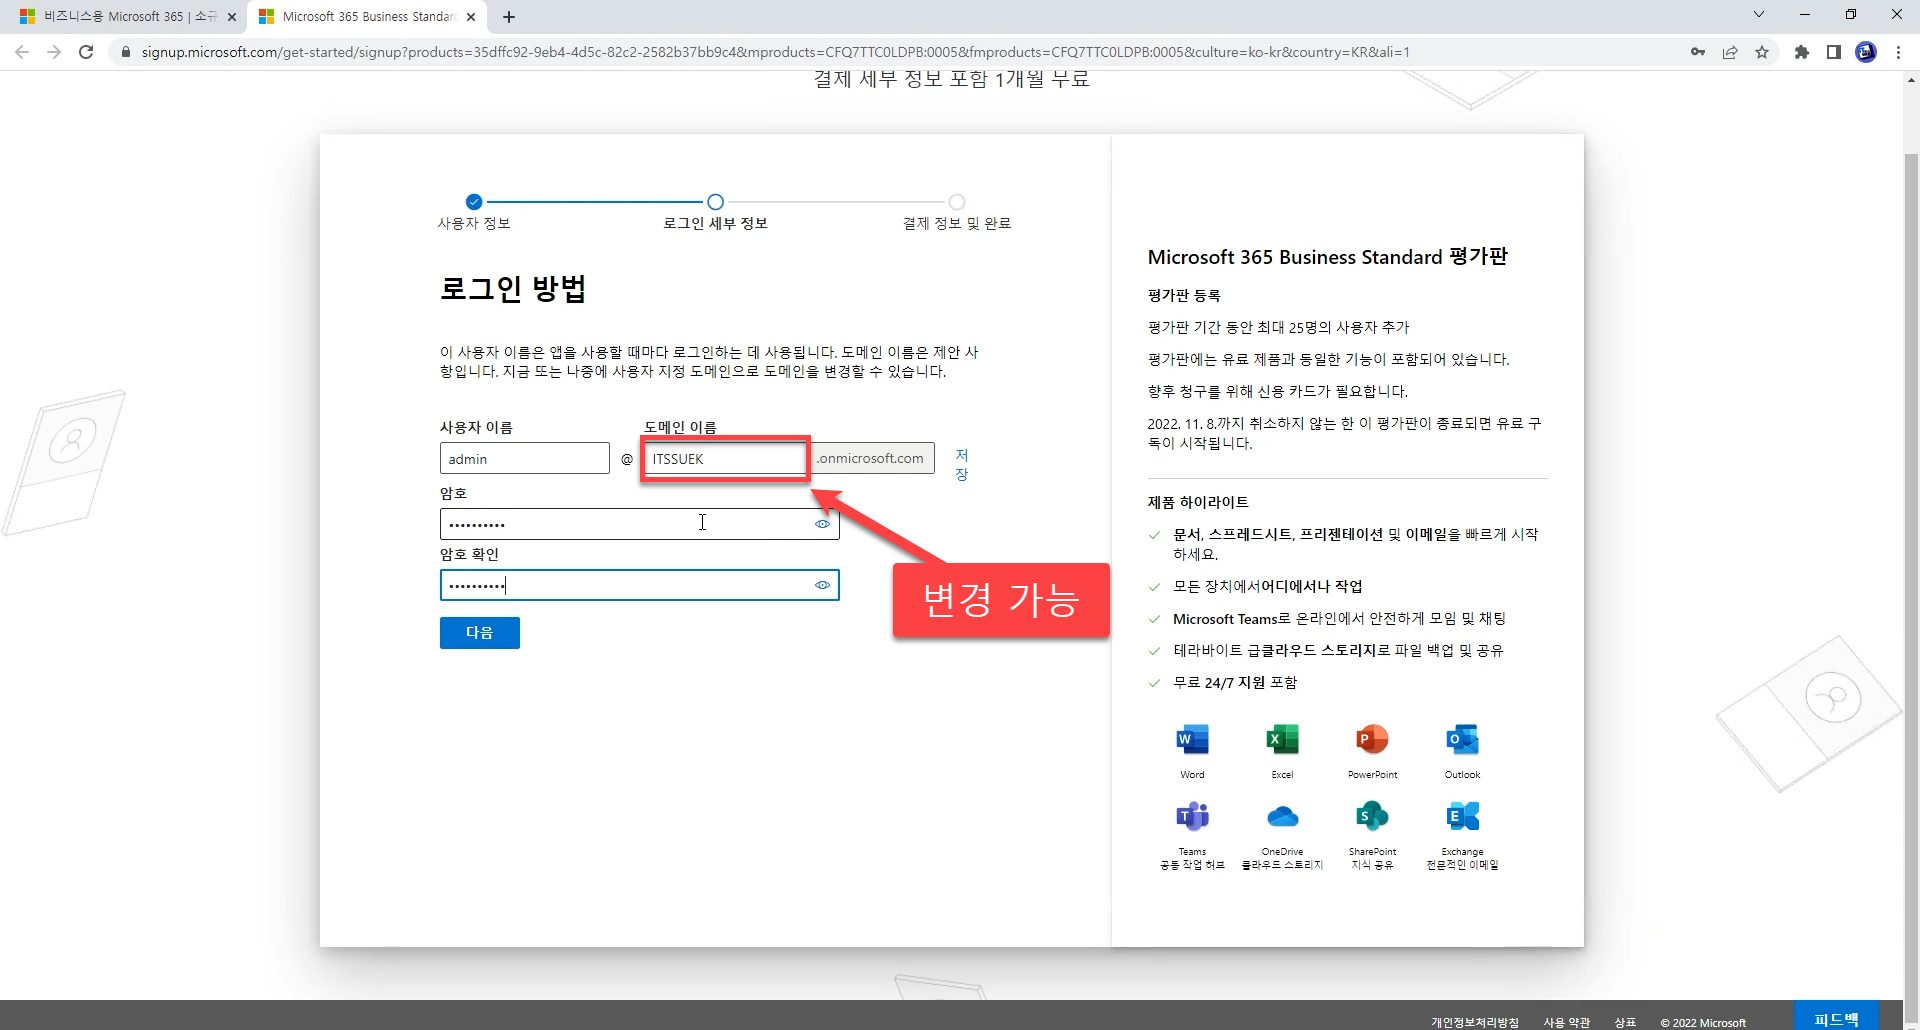Open the browser side panel
The image size is (1920, 1030).
tap(1834, 52)
